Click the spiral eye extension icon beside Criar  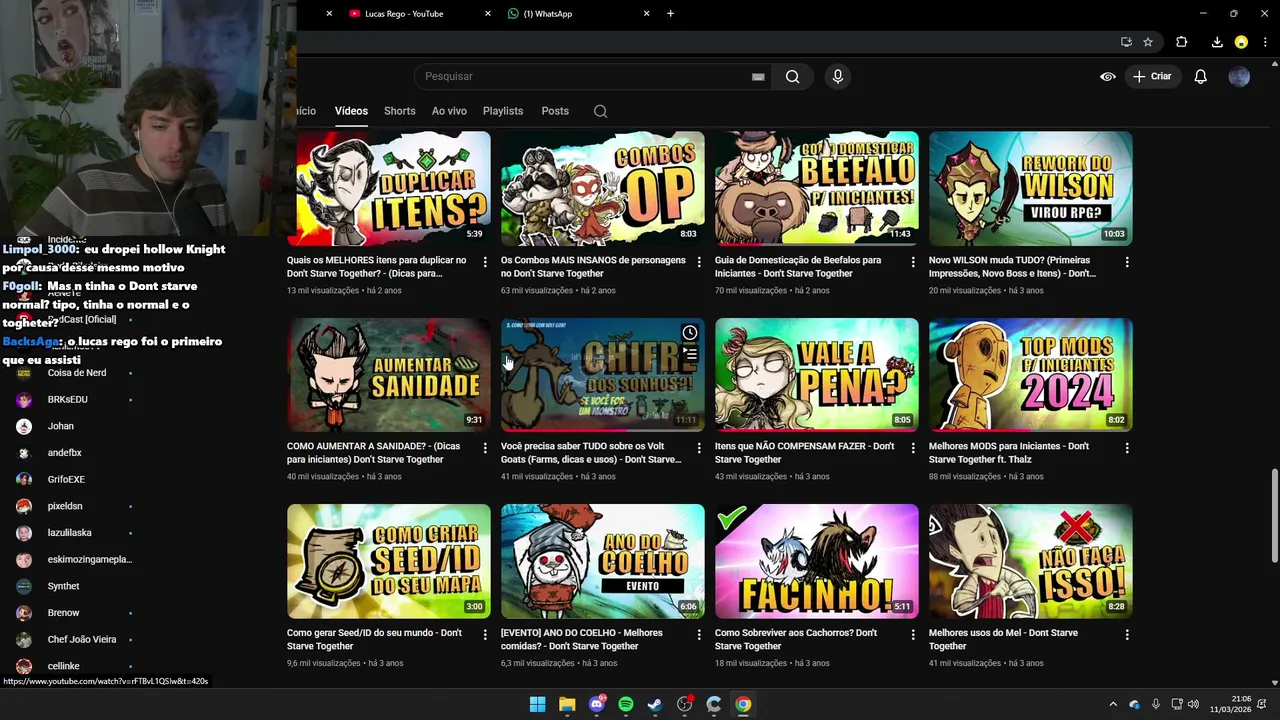[1108, 77]
